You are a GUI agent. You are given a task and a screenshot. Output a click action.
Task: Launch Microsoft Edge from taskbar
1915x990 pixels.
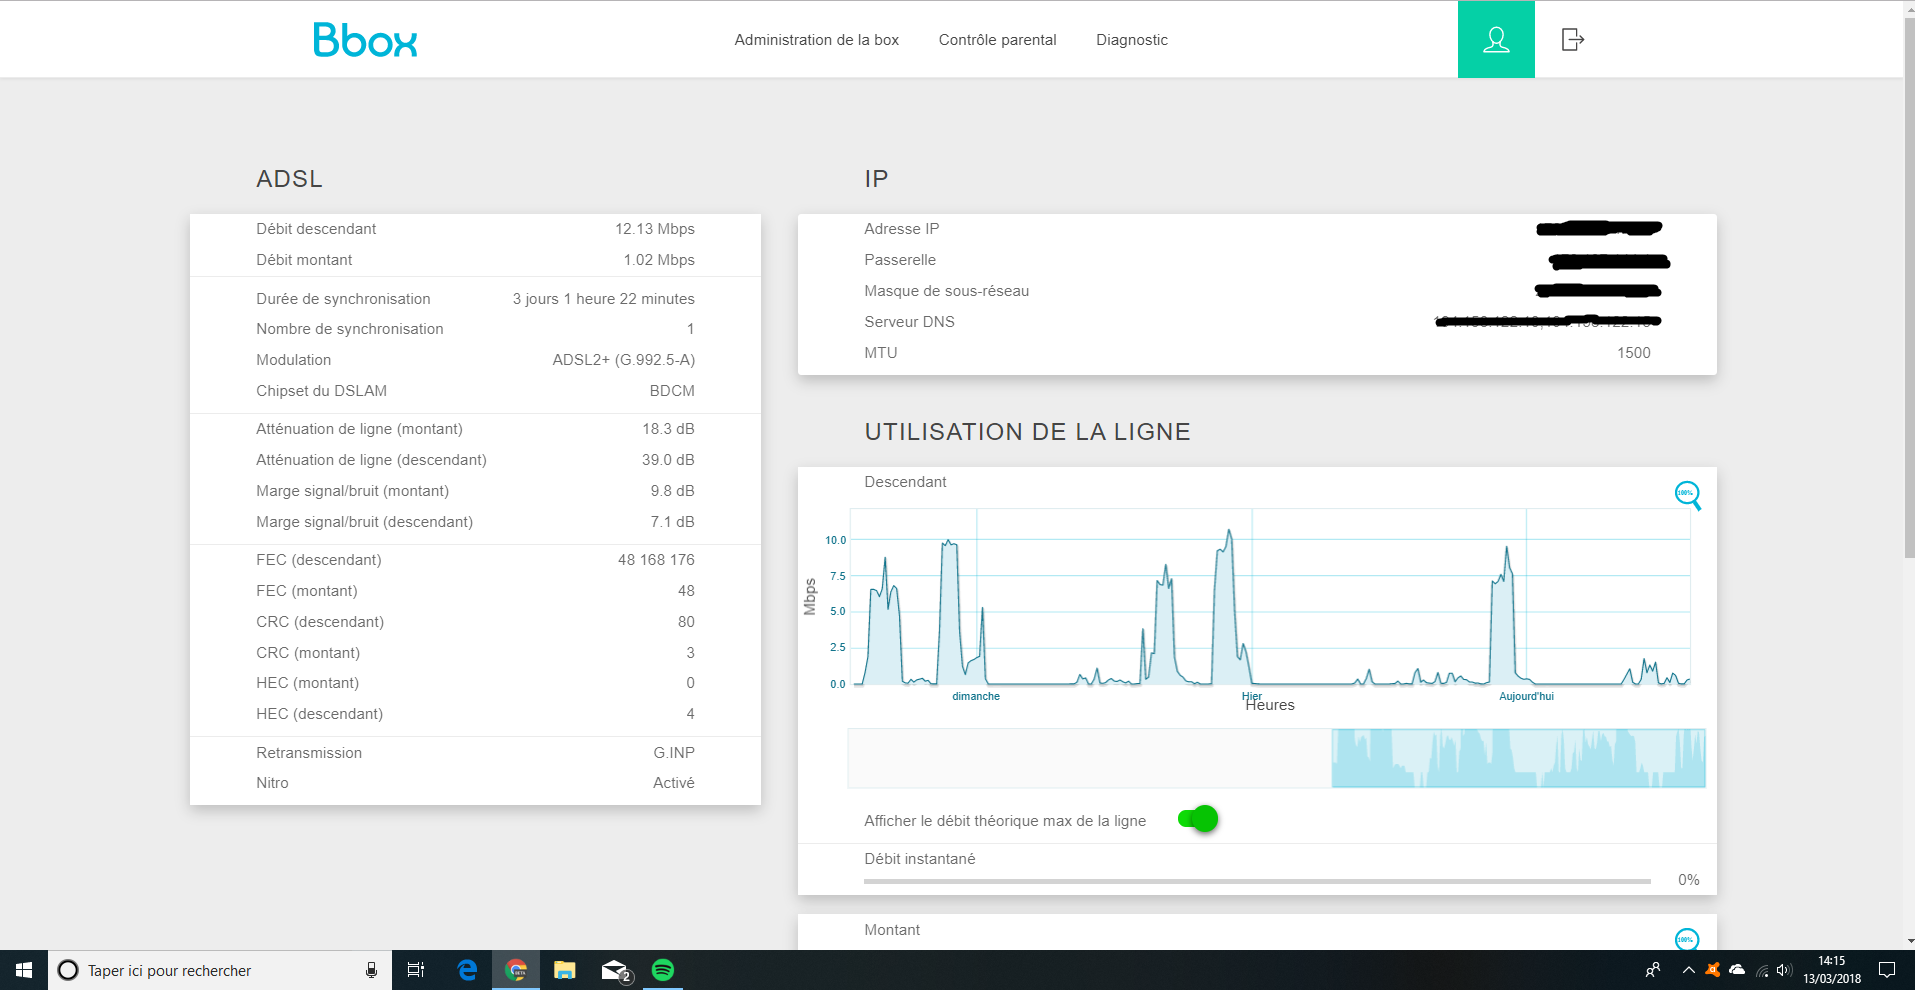[x=467, y=970]
